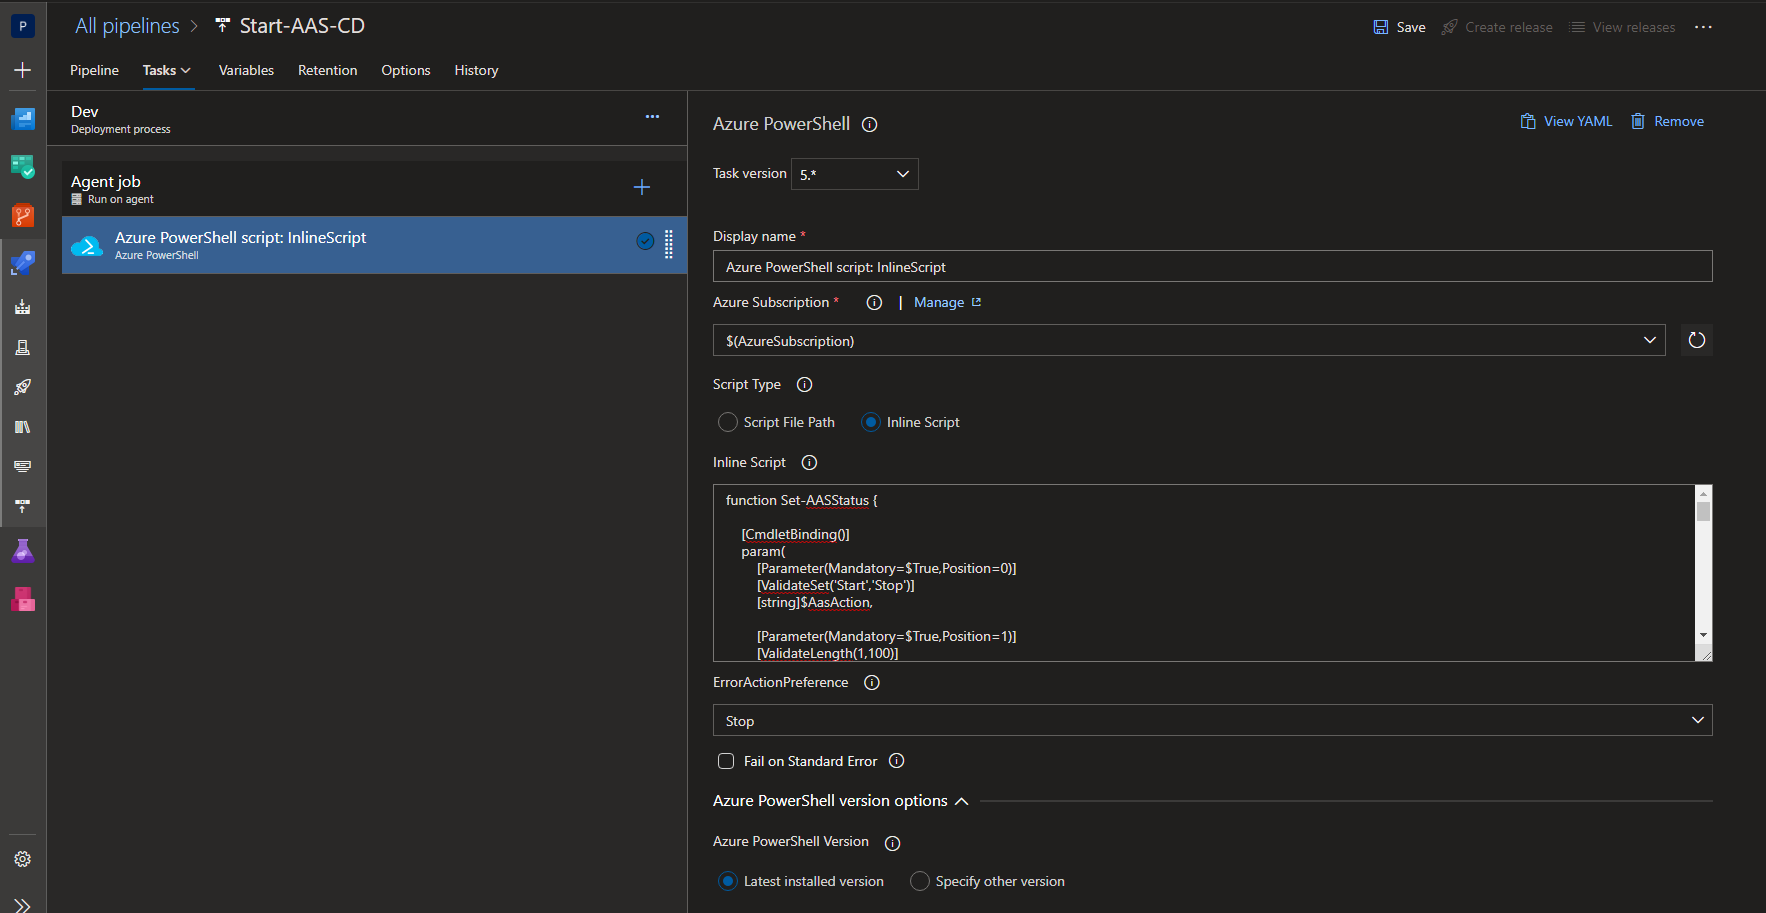Open the ErrorActionPreference Stop dropdown
Viewport: 1766px width, 913px height.
[x=1212, y=720]
